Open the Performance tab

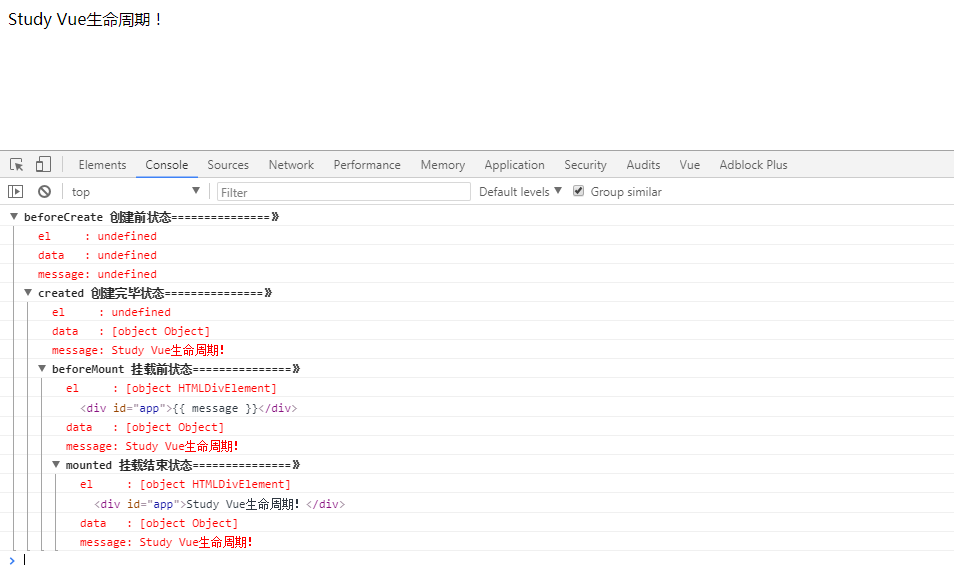pyautogui.click(x=367, y=165)
